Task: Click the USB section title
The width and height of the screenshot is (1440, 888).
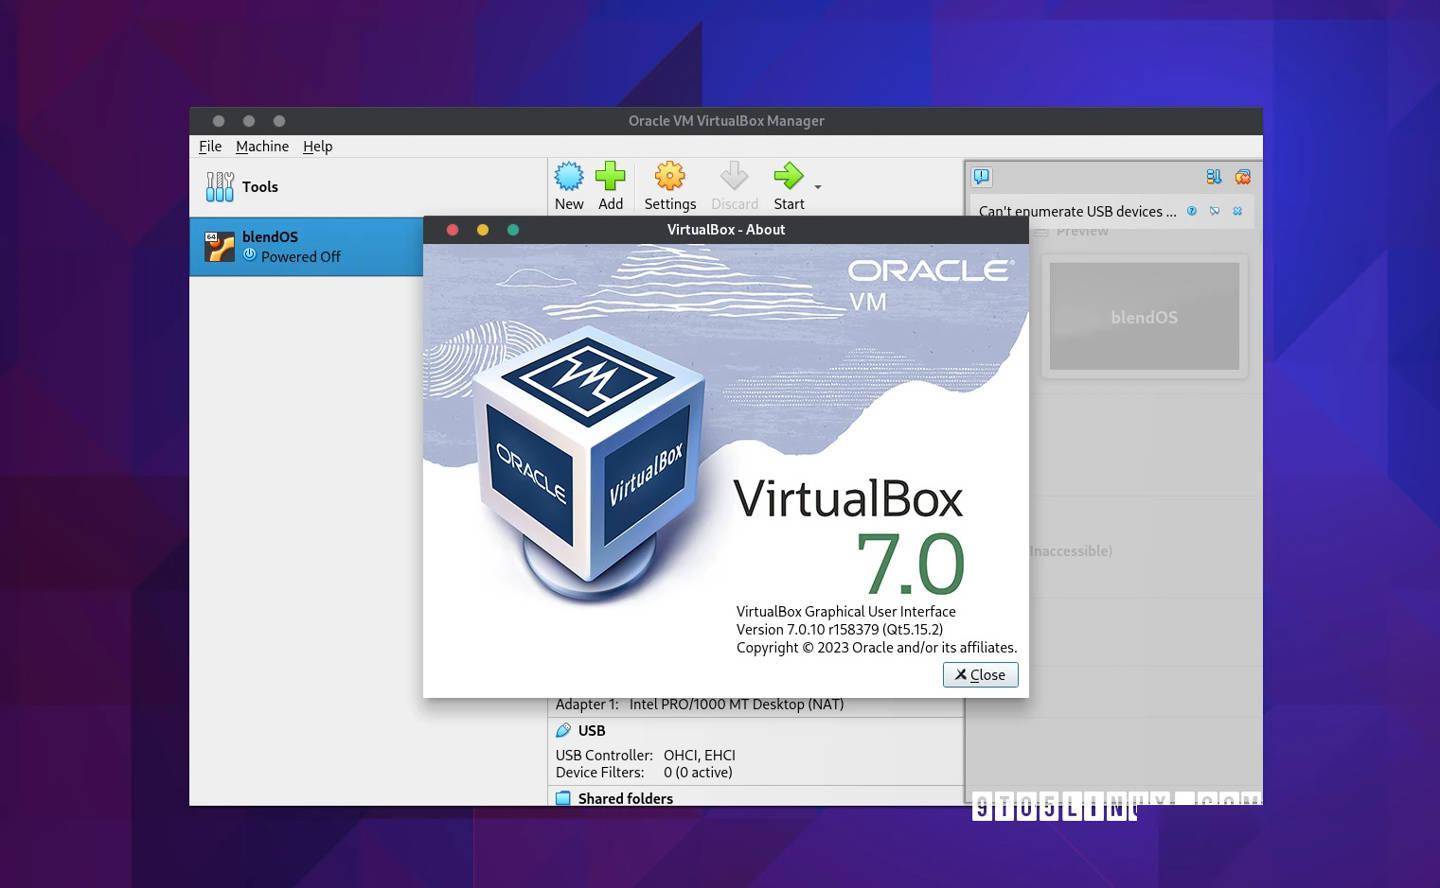Action: (x=591, y=731)
